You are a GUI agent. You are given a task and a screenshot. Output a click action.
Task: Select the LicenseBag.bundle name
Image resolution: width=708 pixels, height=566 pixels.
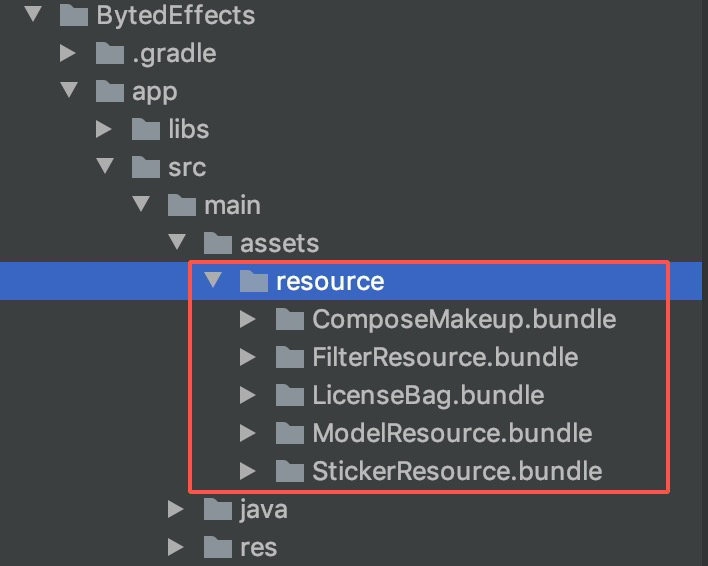point(428,396)
